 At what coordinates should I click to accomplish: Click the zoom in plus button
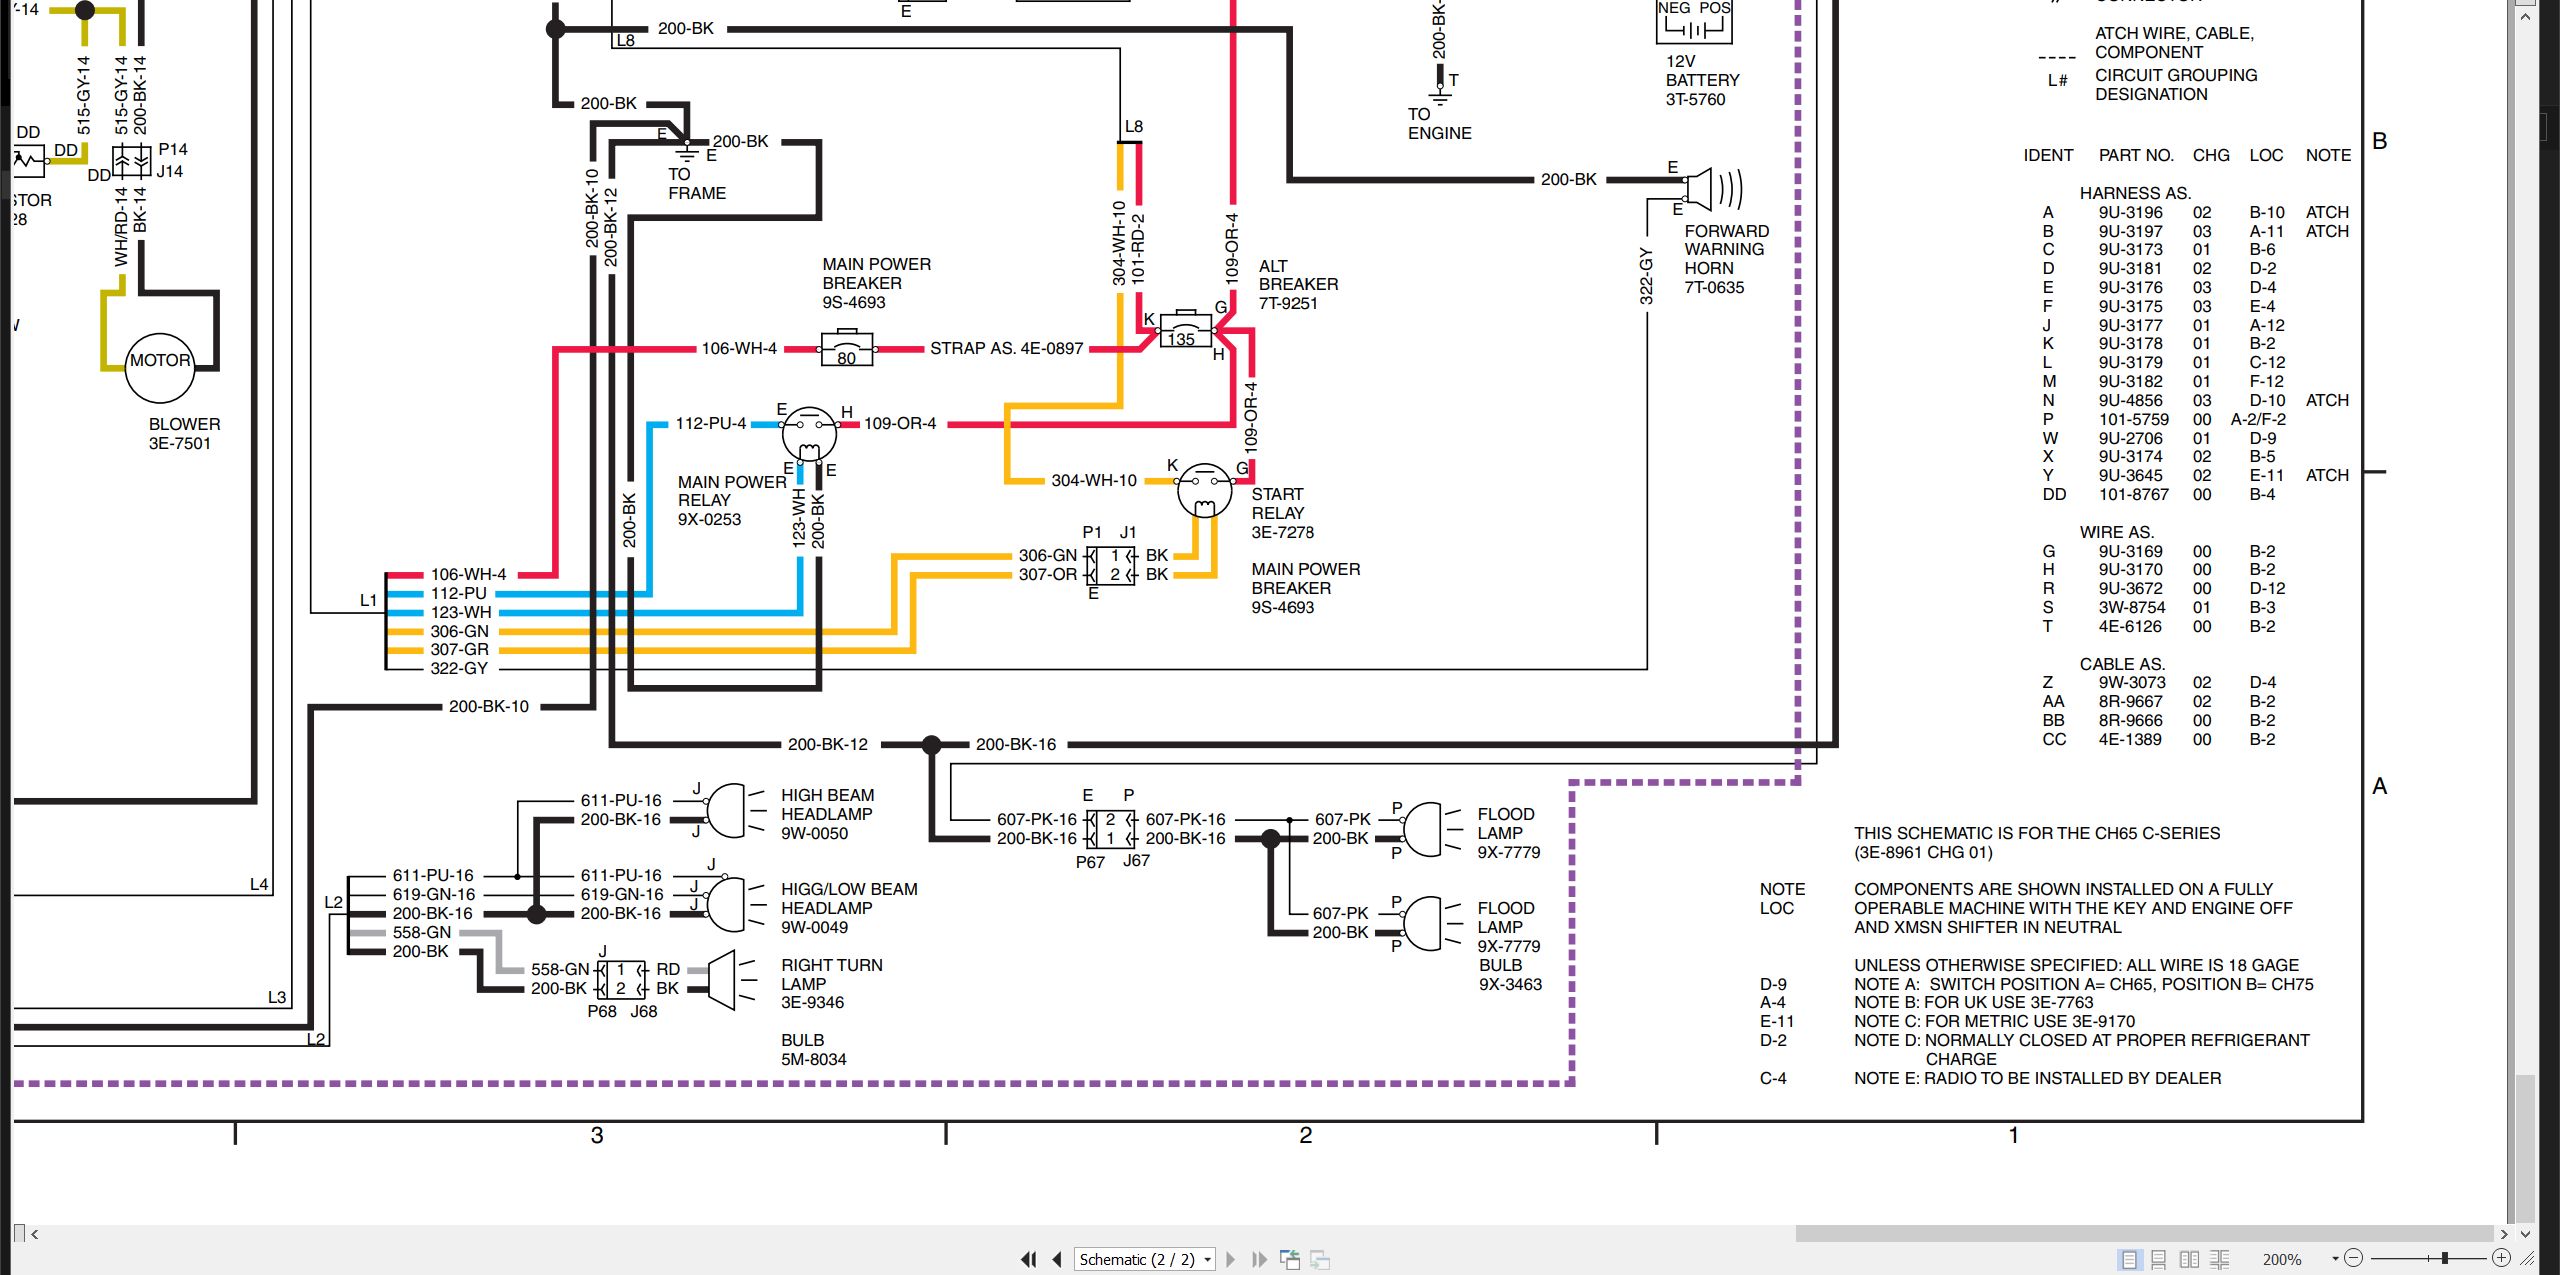point(2501,1258)
